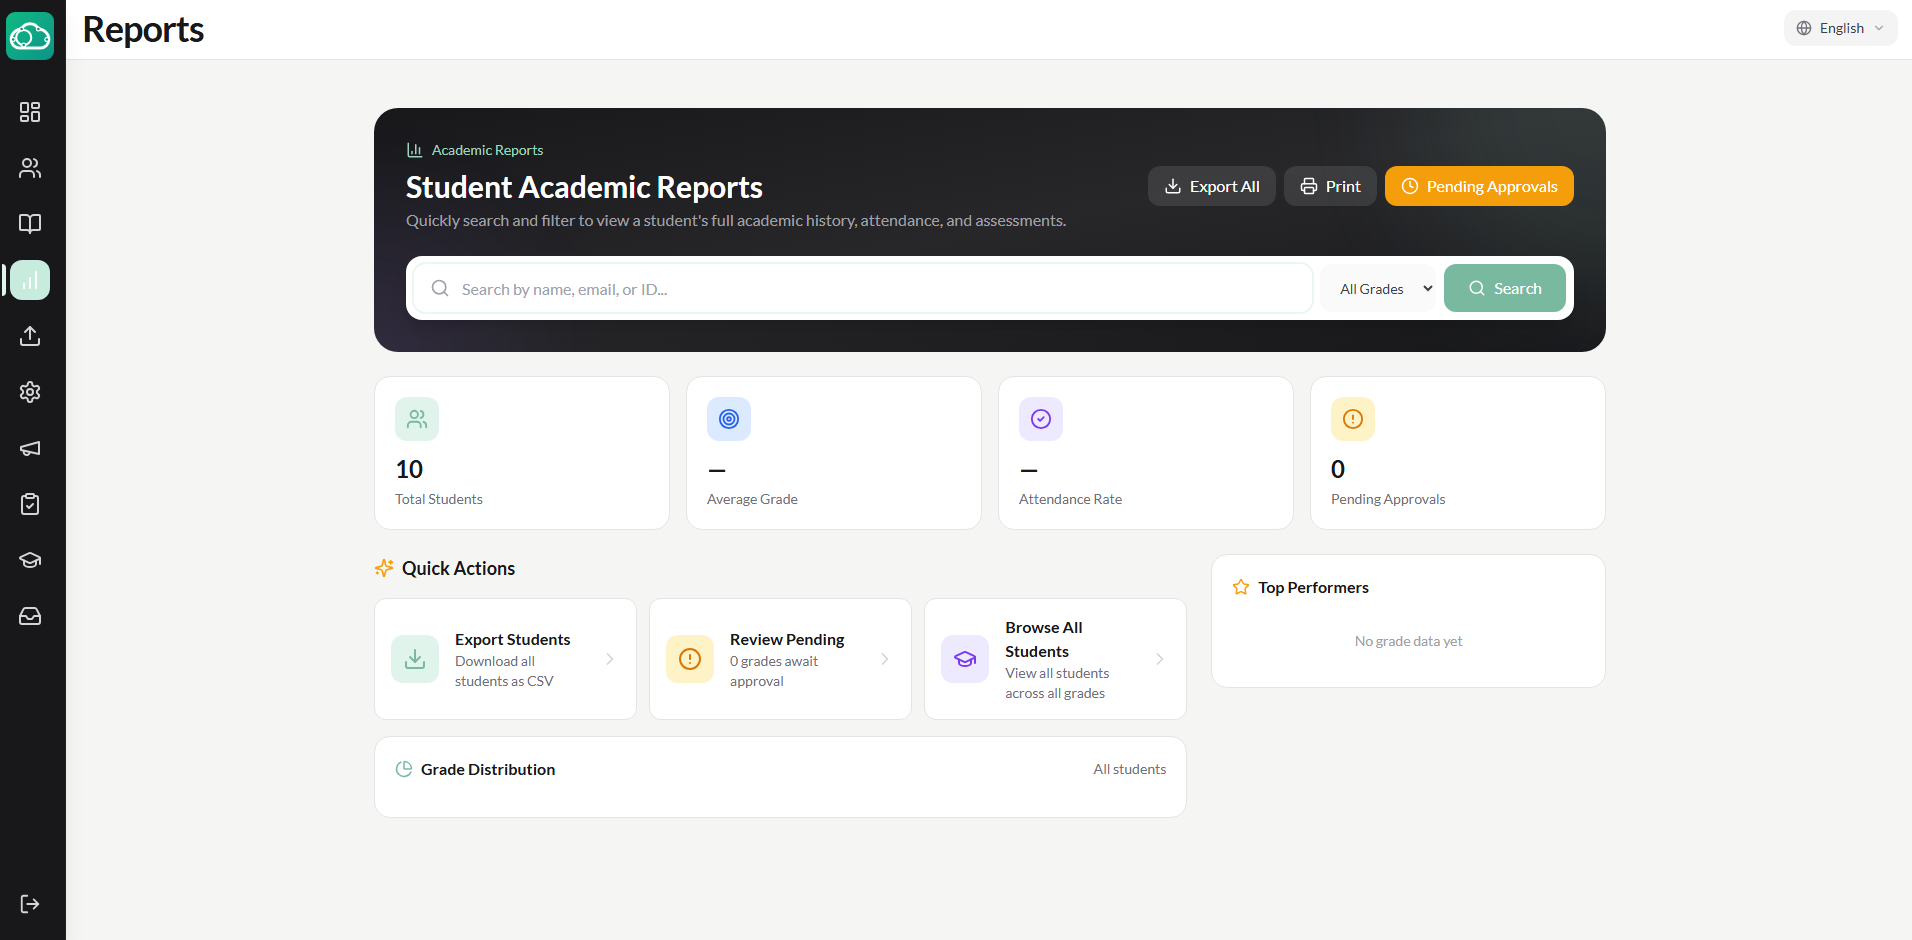This screenshot has height=940, width=1912.
Task: Click the Average Grade stat card
Action: coord(834,453)
